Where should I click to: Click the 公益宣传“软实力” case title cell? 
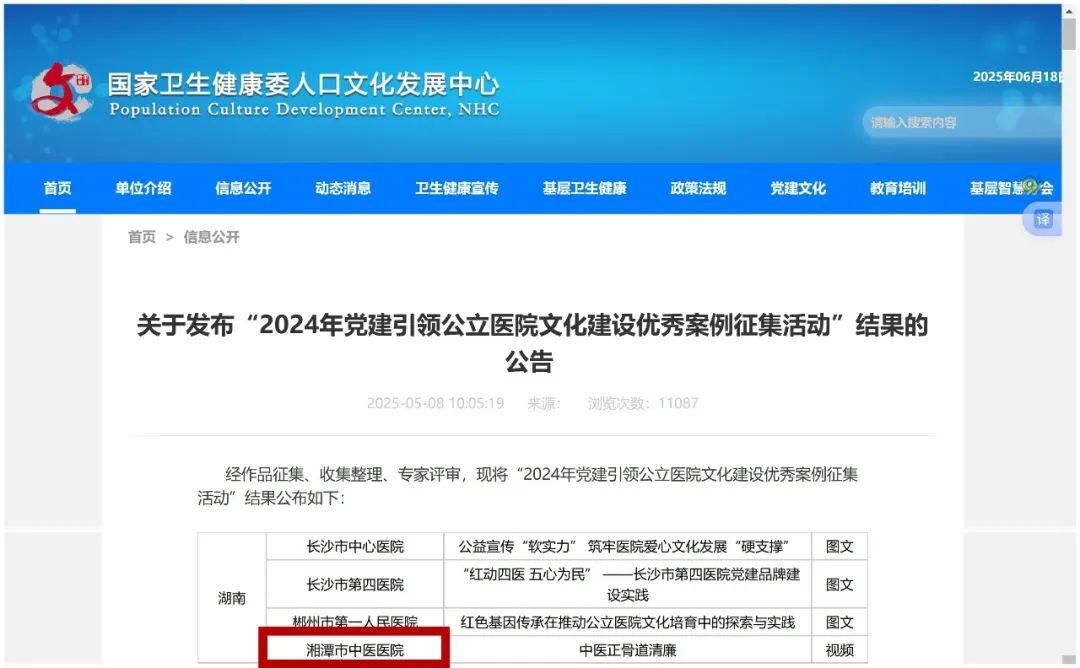[x=627, y=546]
